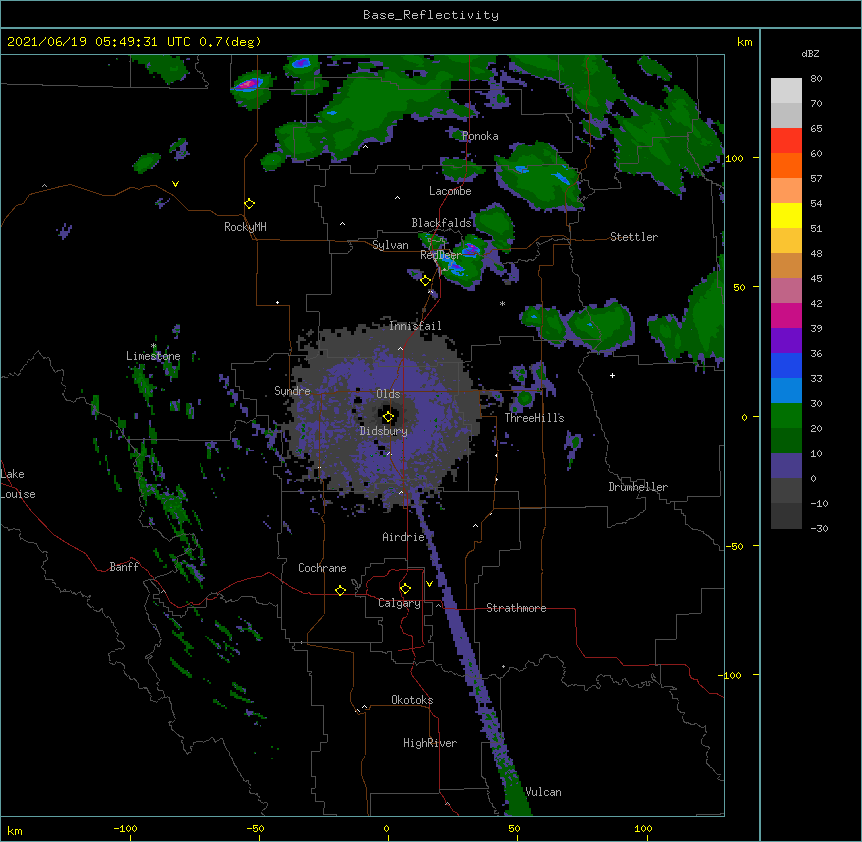Image resolution: width=862 pixels, height=842 pixels.
Task: Select the blue swatch between 36 and 33 dBZ
Action: coord(786,365)
